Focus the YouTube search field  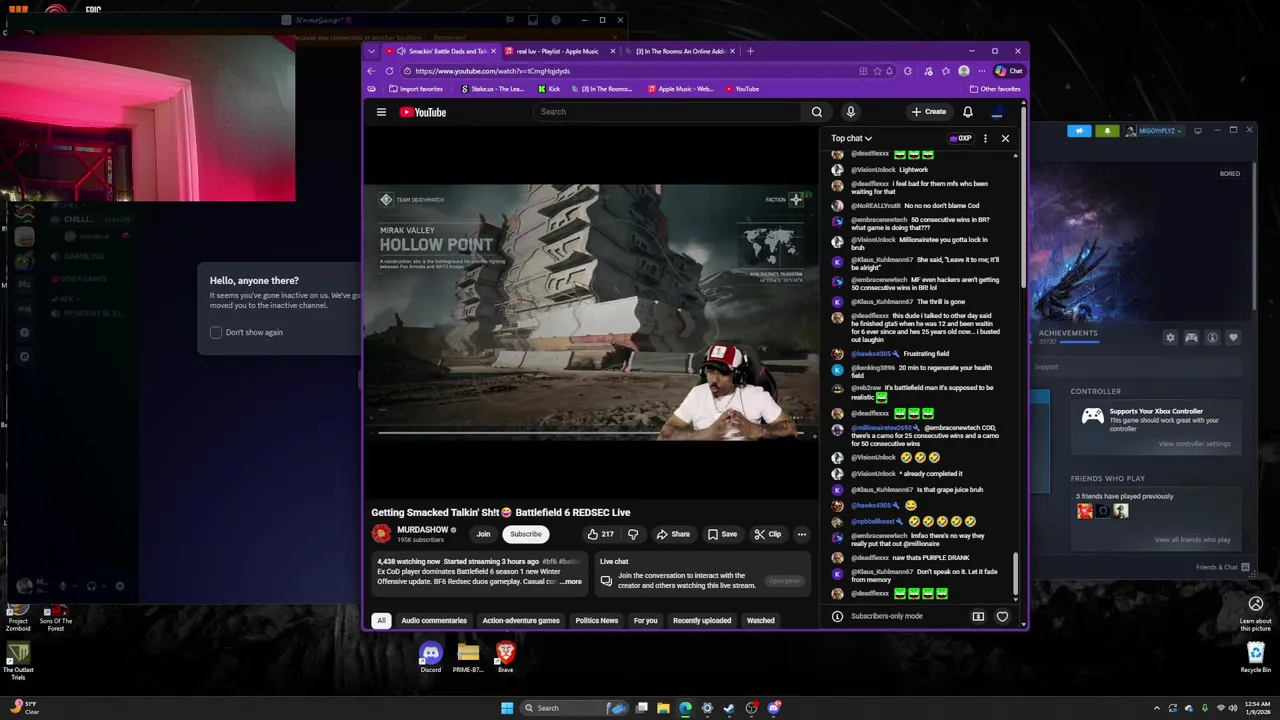click(x=667, y=112)
